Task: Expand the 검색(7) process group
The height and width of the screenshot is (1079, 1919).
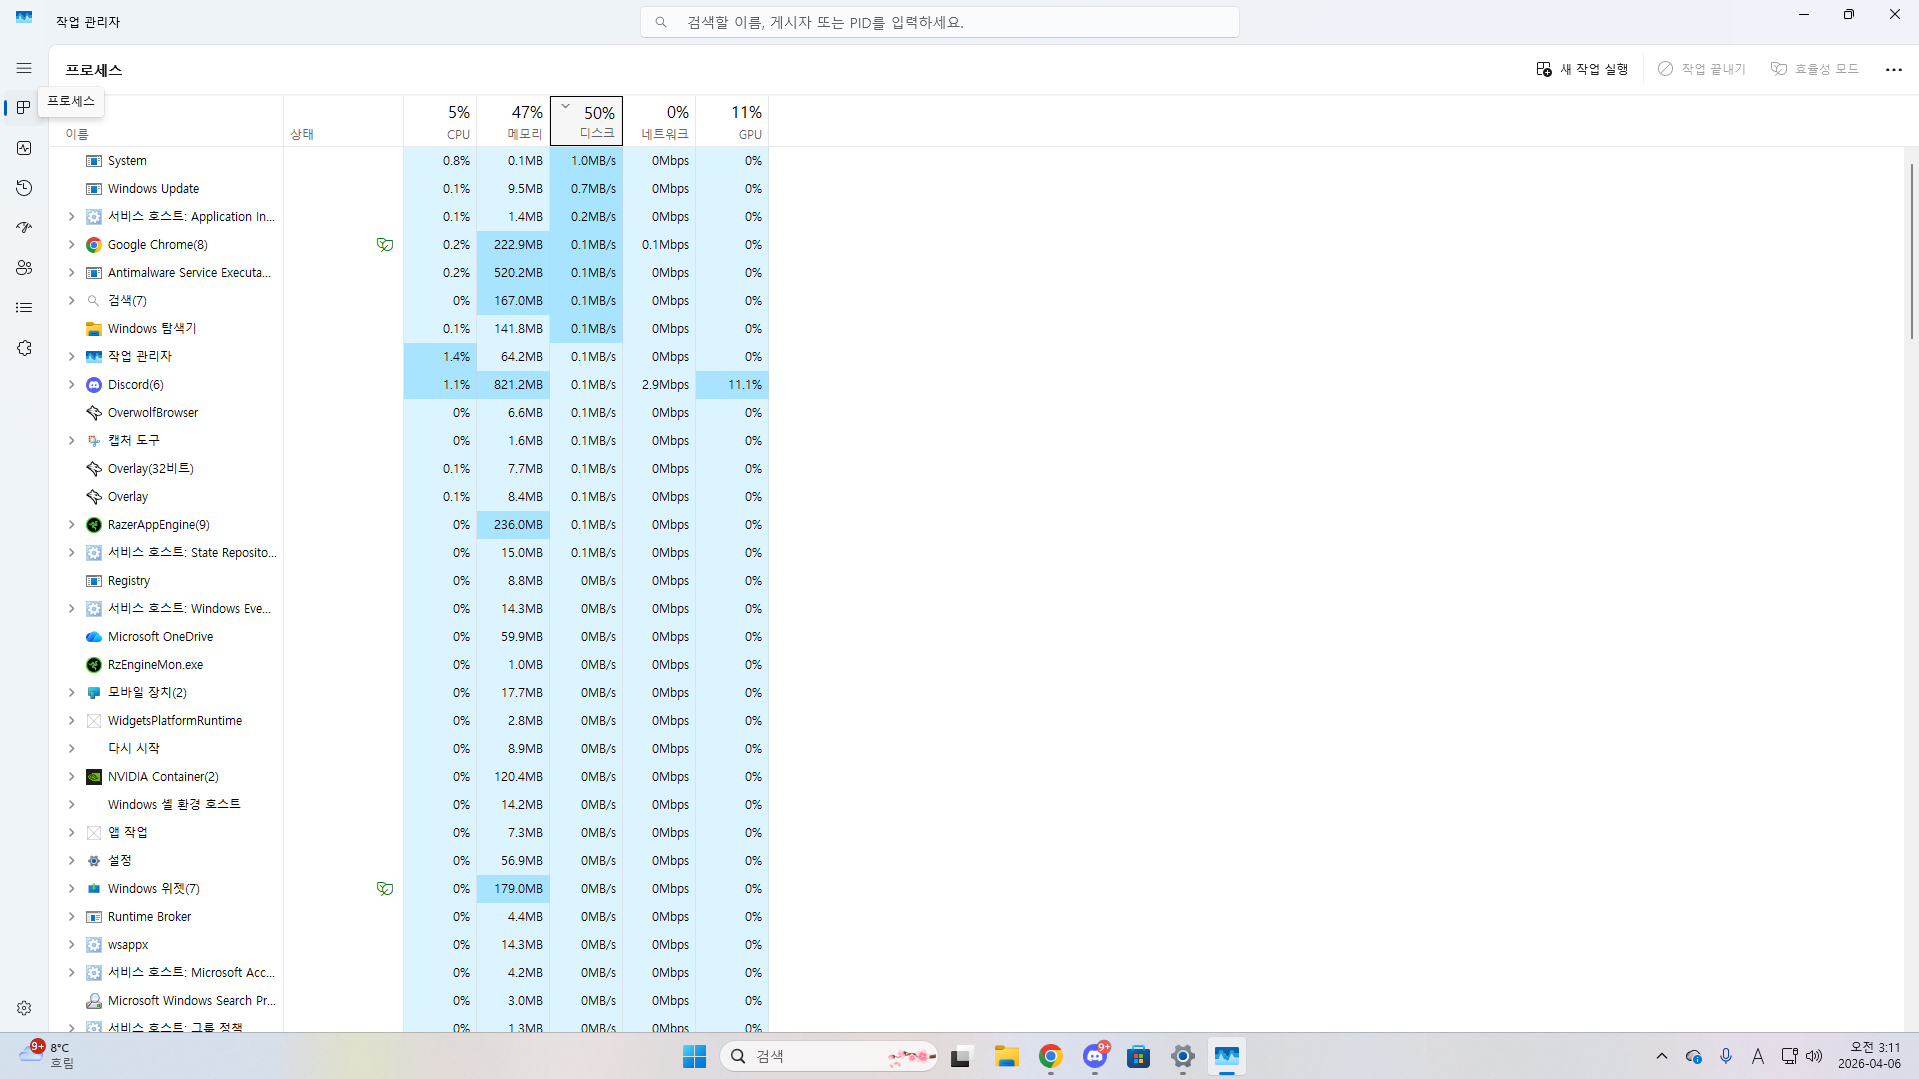Action: [71, 301]
